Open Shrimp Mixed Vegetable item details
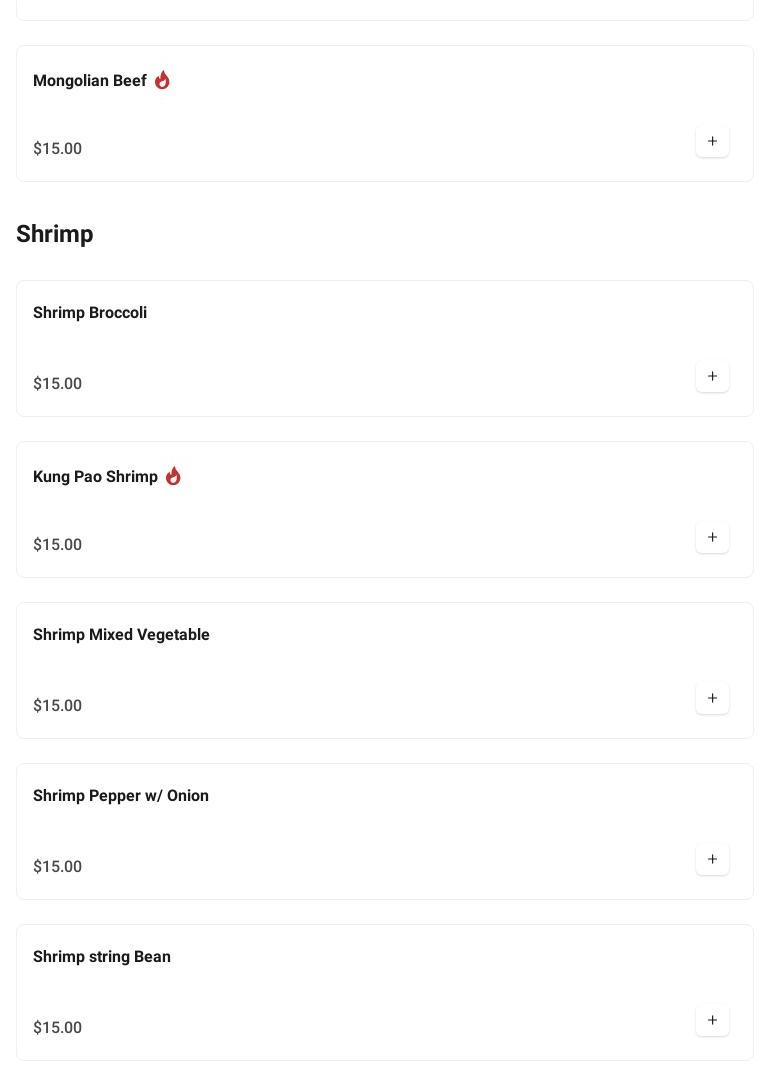The width and height of the screenshot is (770, 1091). click(x=121, y=635)
